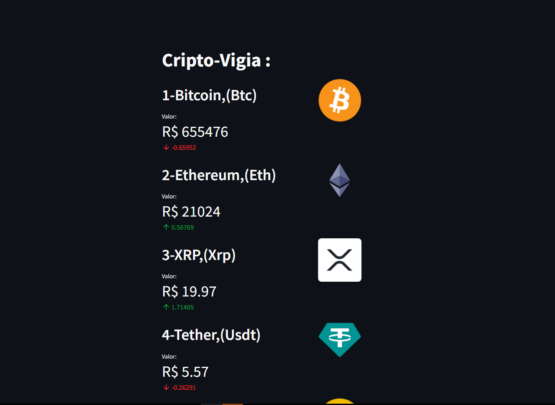Click the Valor label above Ethereum price
Screen dimensions: 555x405
169,196
